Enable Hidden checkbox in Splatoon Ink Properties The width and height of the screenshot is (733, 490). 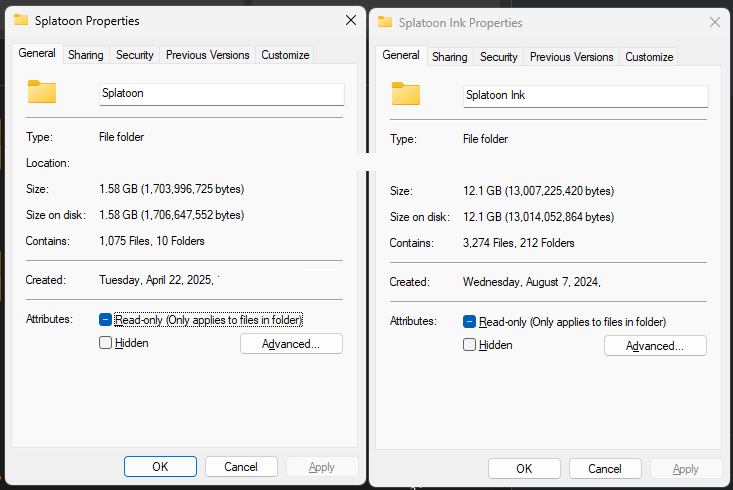[469, 345]
